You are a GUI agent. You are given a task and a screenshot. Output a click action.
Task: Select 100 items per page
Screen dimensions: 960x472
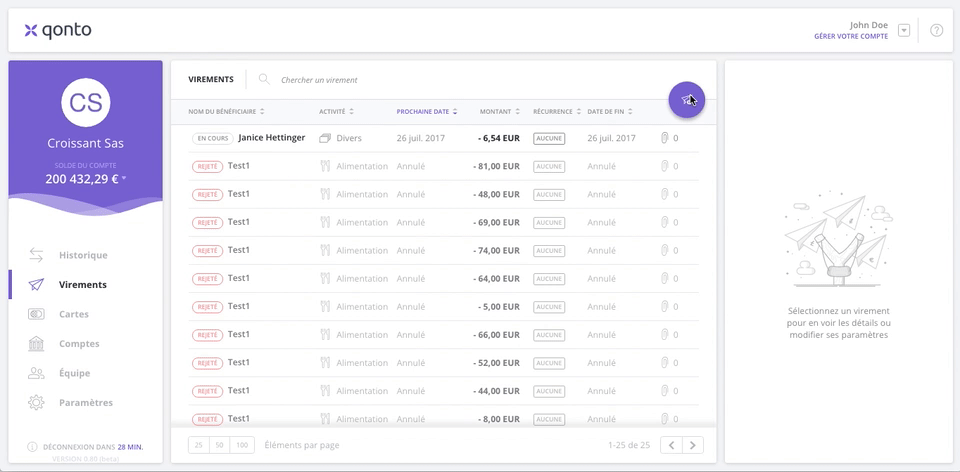(242, 445)
